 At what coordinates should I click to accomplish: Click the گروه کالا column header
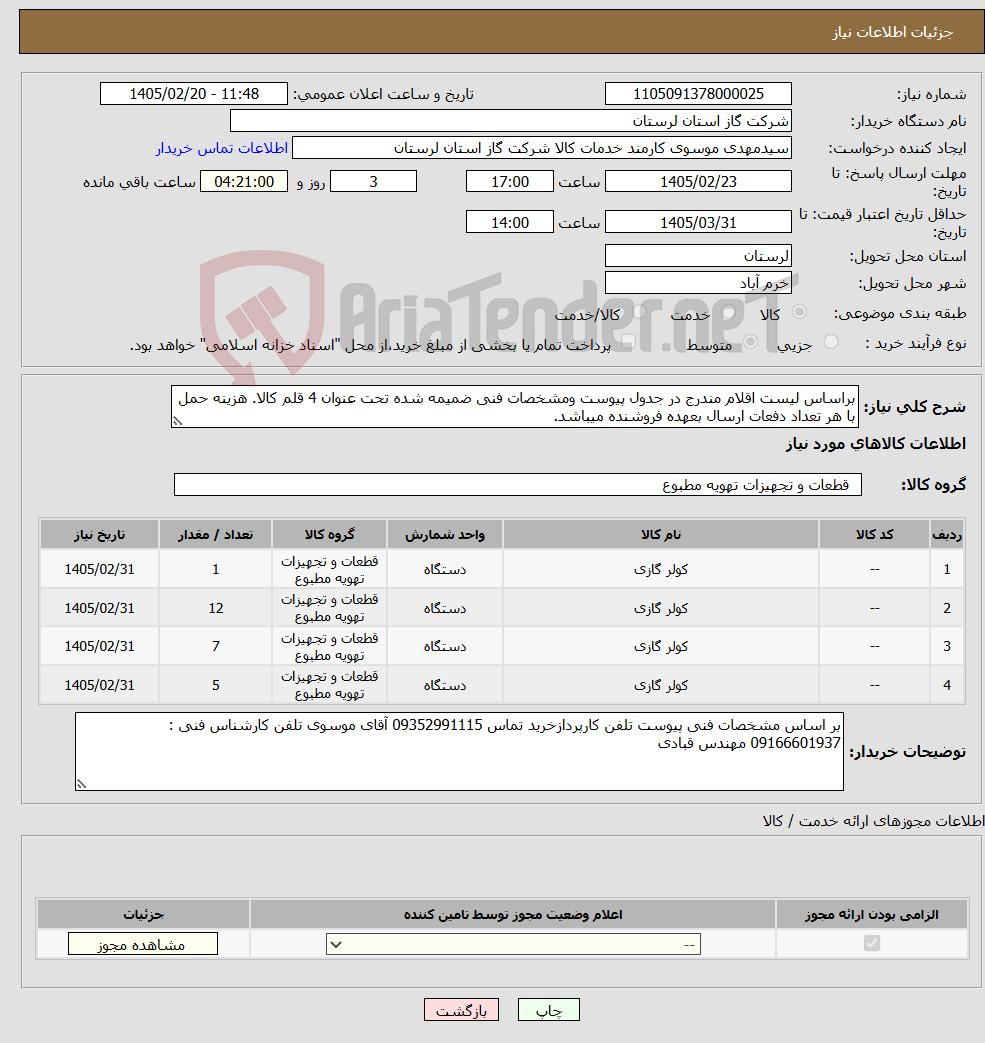[x=329, y=534]
